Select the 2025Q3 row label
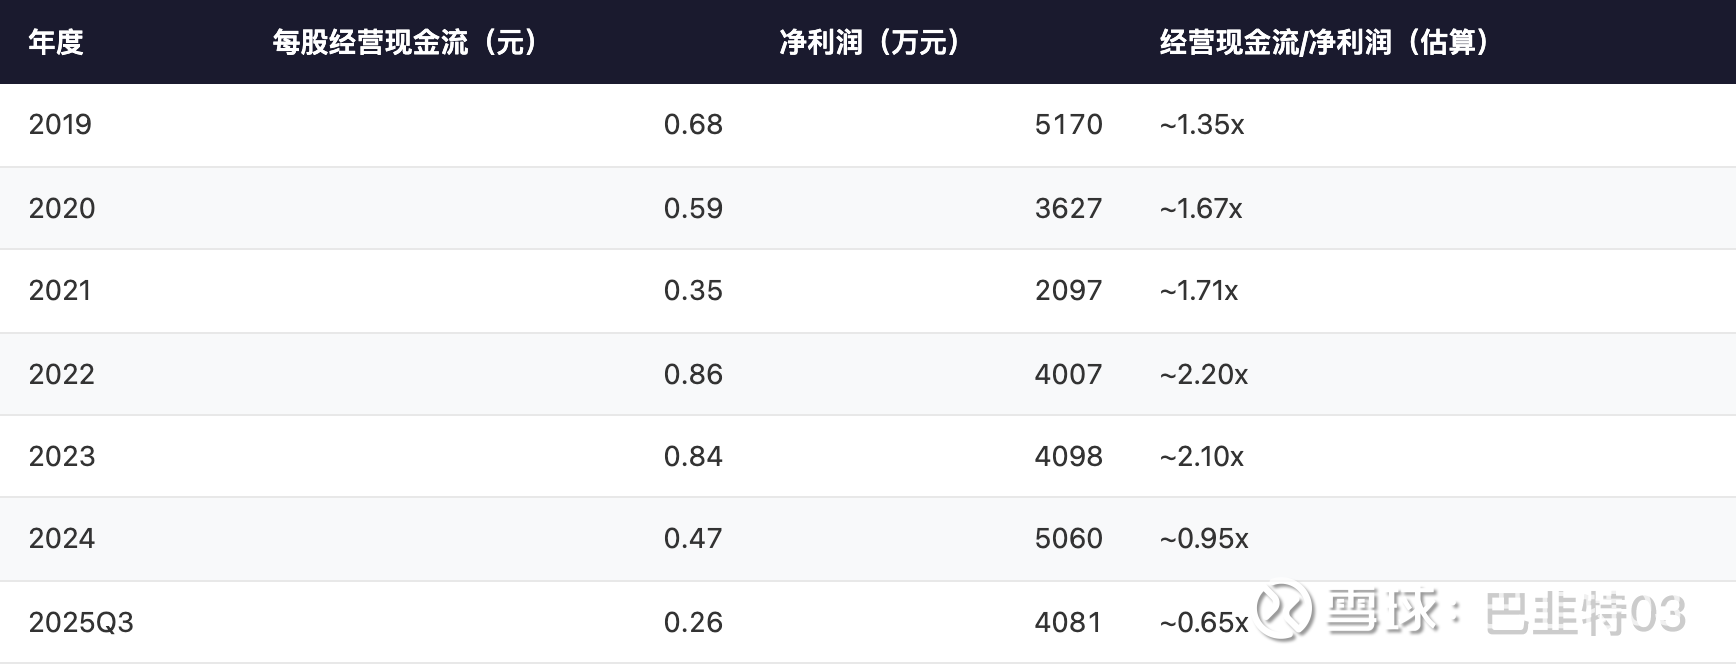Screen dimensions: 1736x666 point(81,622)
